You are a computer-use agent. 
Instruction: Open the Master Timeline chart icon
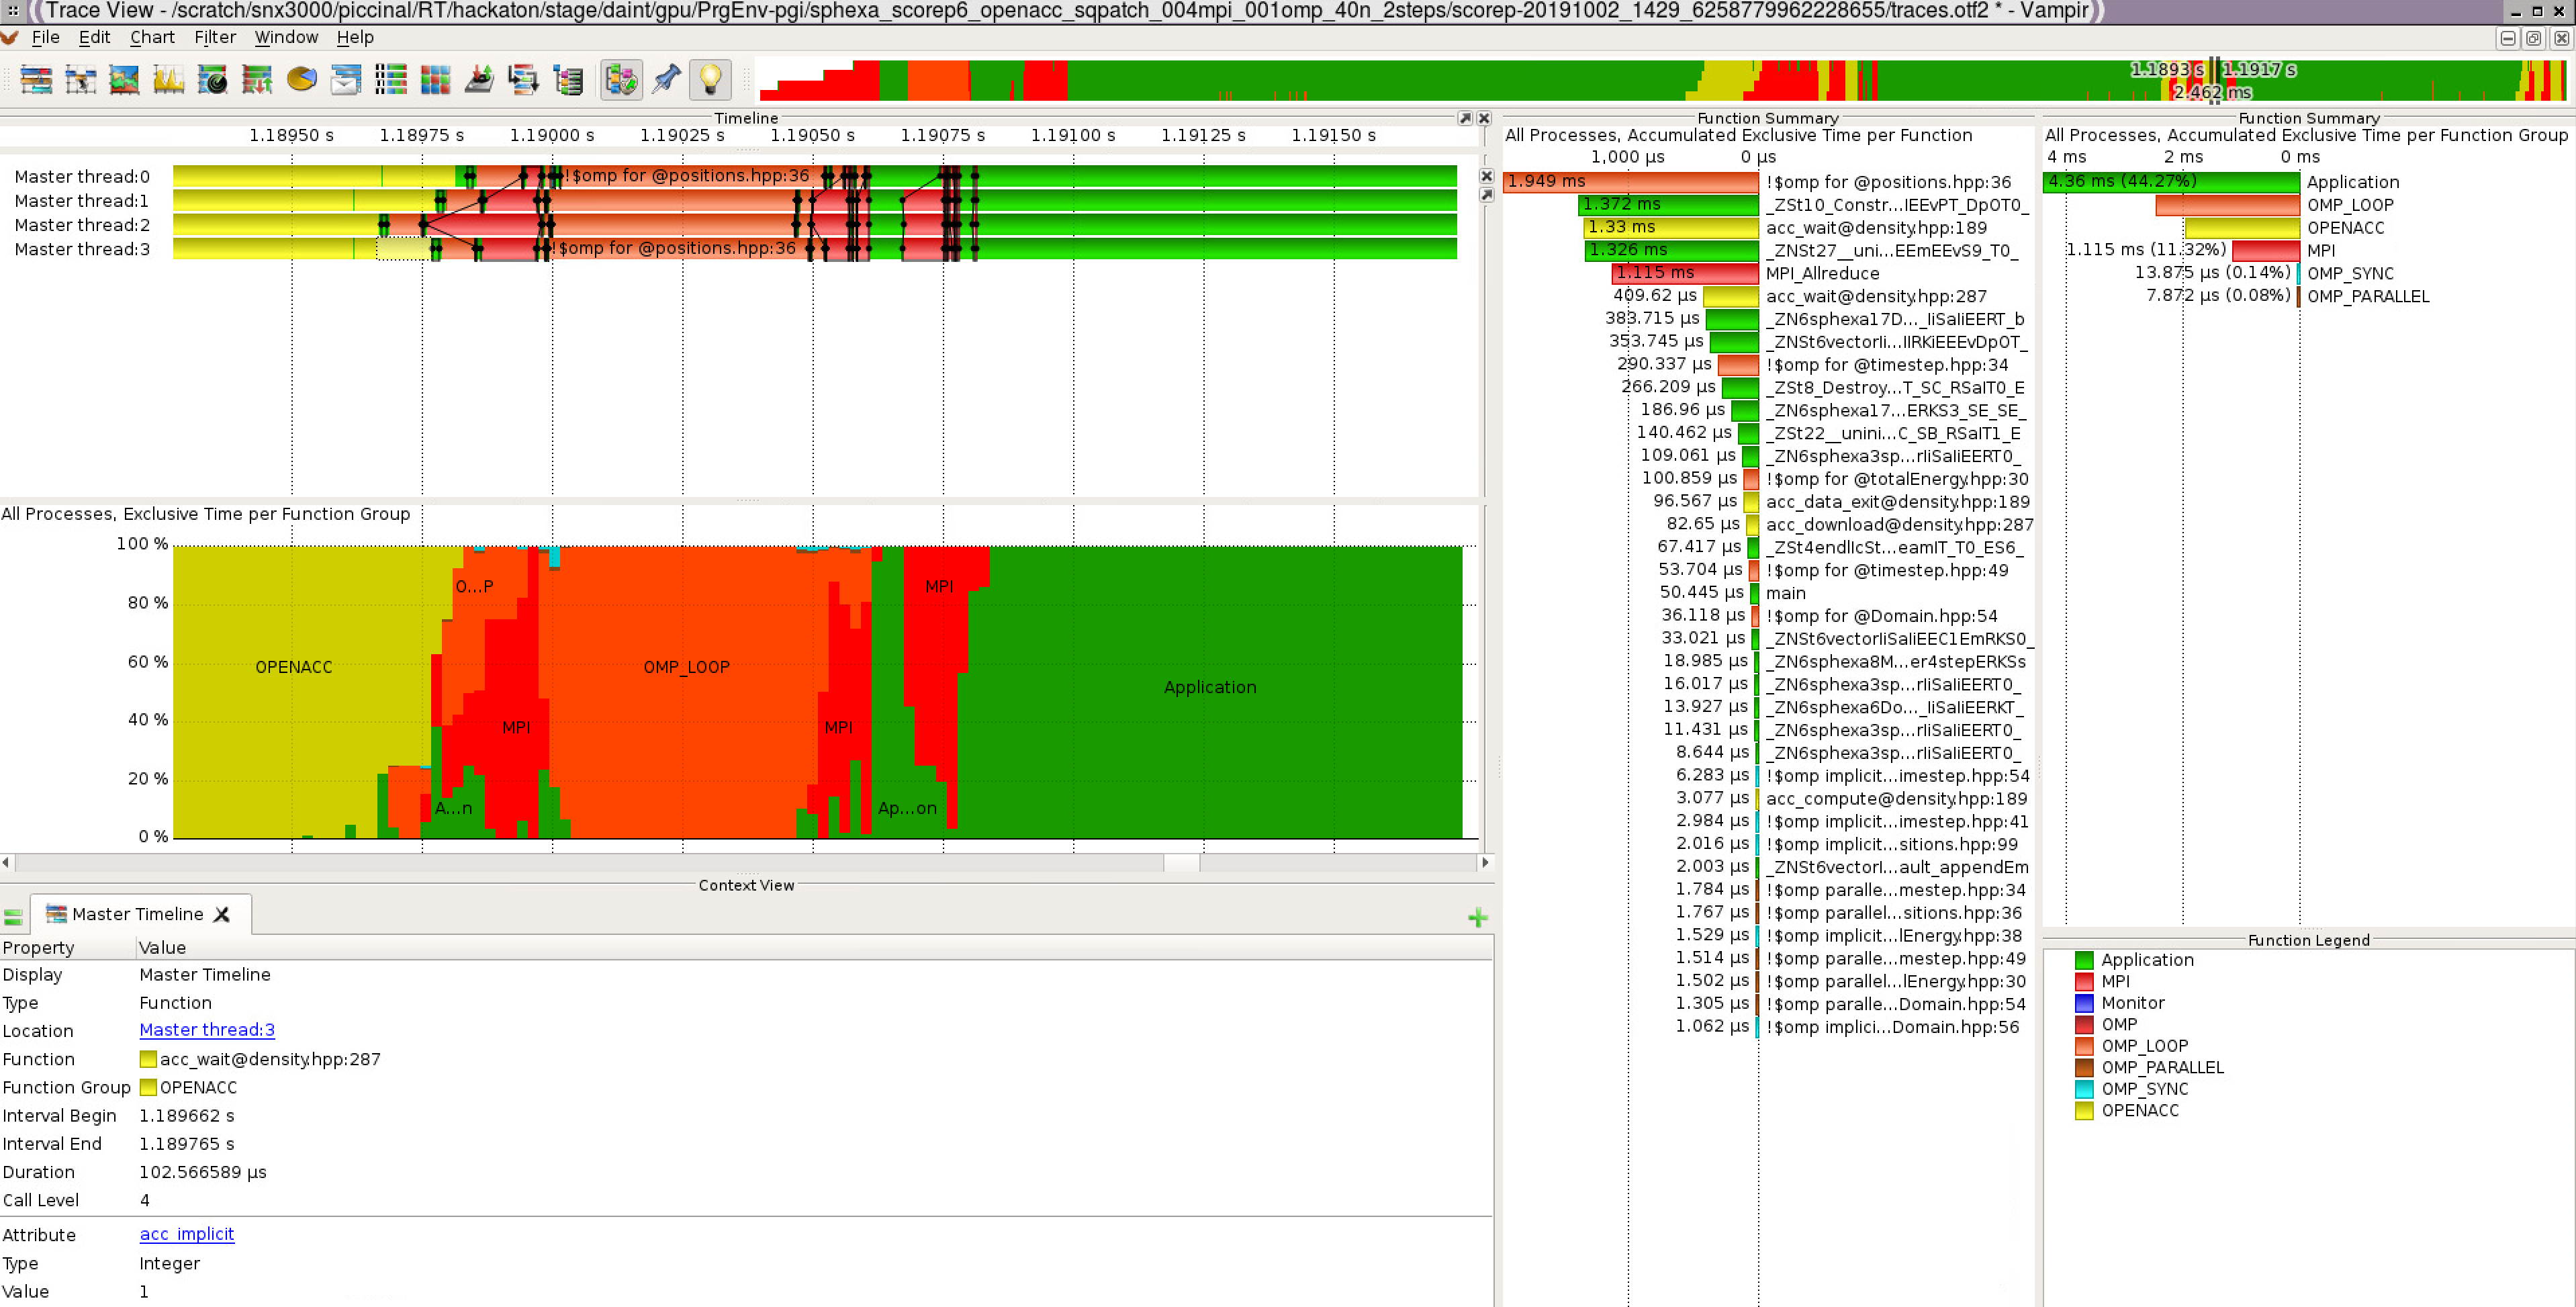tap(37, 80)
